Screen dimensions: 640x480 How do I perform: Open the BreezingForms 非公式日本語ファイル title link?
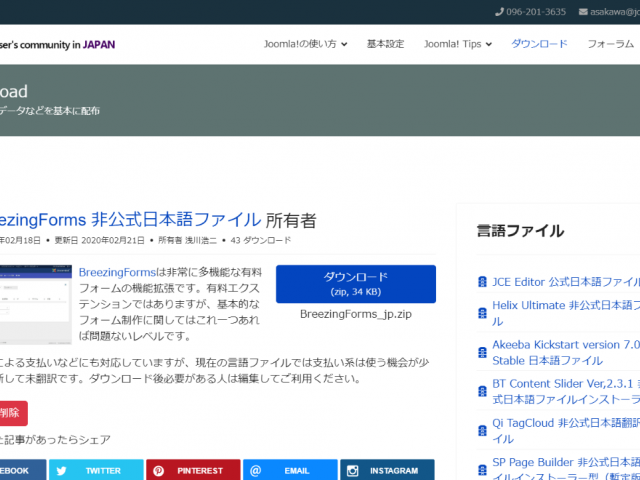[131, 220]
